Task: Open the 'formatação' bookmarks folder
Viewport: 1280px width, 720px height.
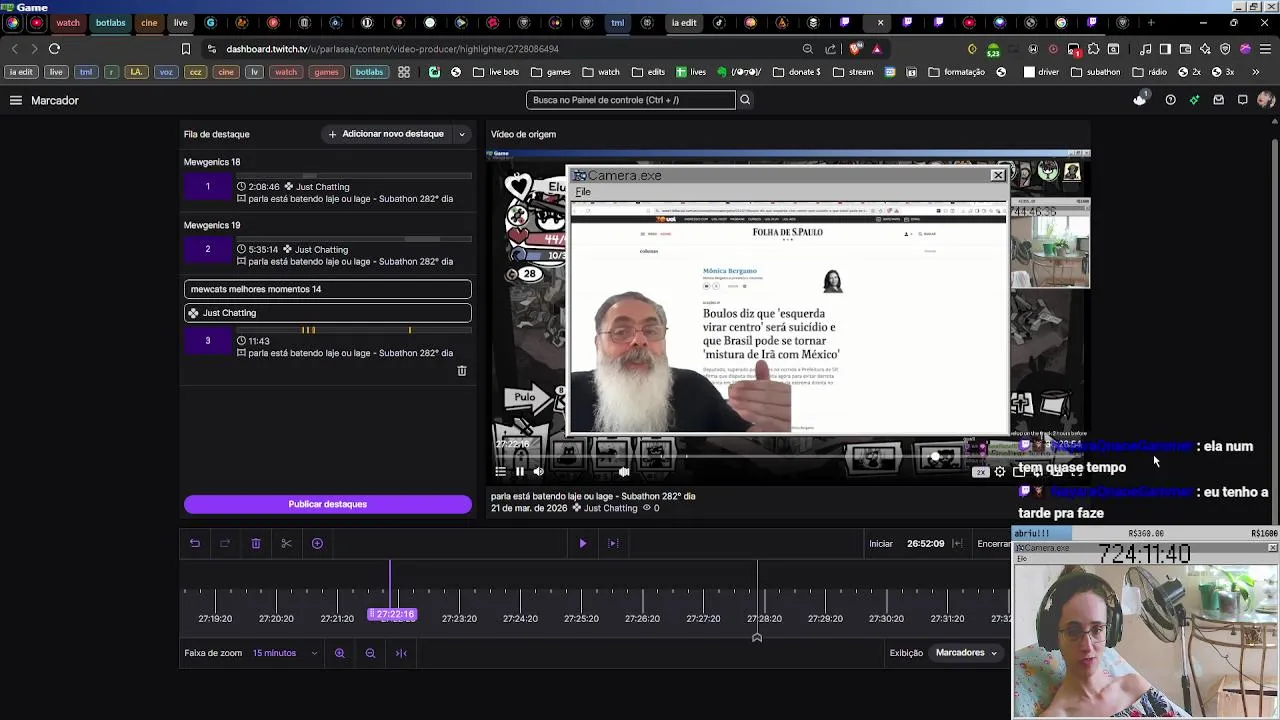Action: pyautogui.click(x=957, y=72)
